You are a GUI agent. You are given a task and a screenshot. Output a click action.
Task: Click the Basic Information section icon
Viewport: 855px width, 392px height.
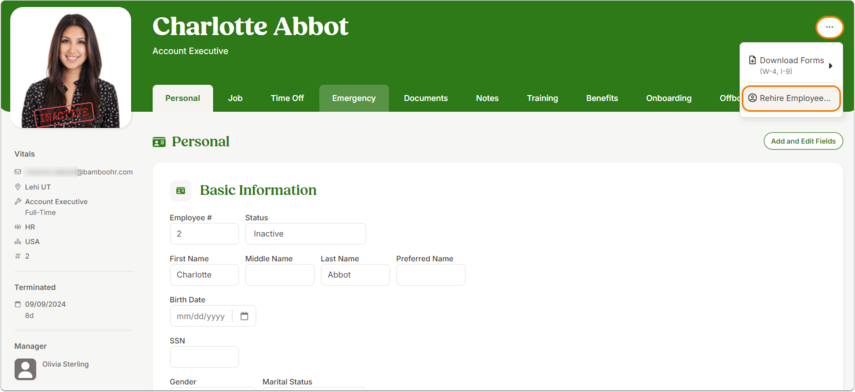point(180,190)
